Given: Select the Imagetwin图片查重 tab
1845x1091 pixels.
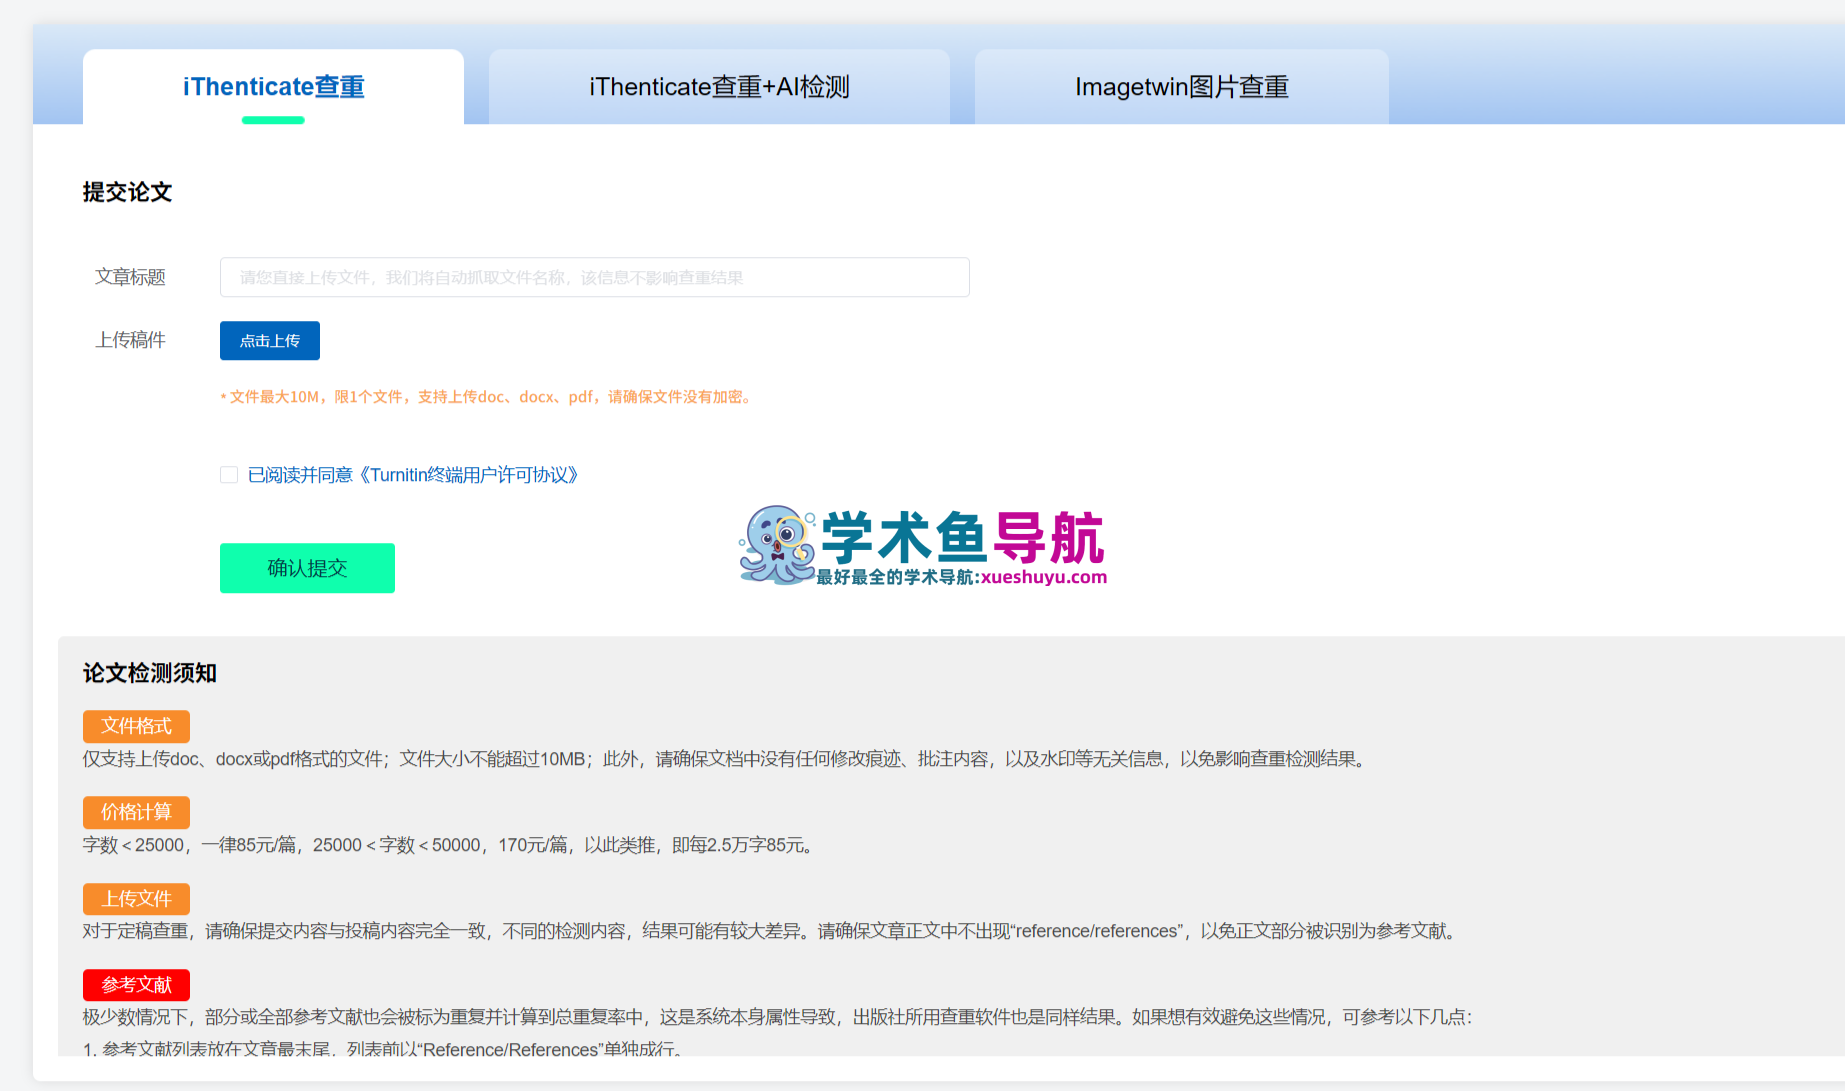Looking at the screenshot, I should click(1181, 87).
